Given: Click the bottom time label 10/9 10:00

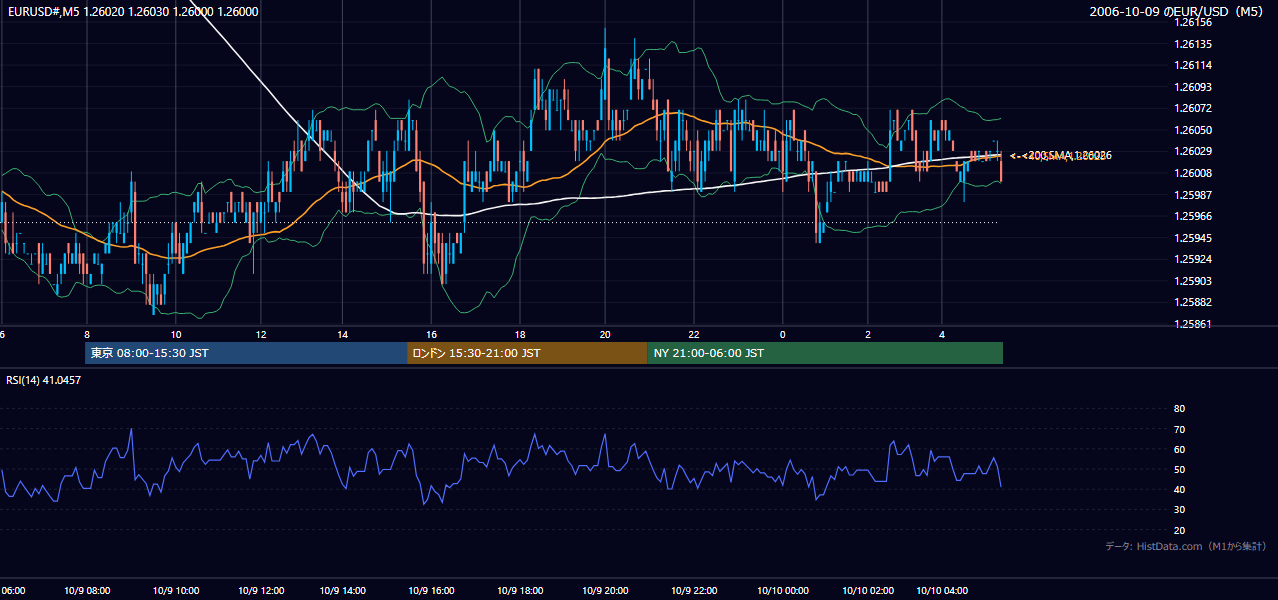Looking at the screenshot, I should pyautogui.click(x=176, y=591).
